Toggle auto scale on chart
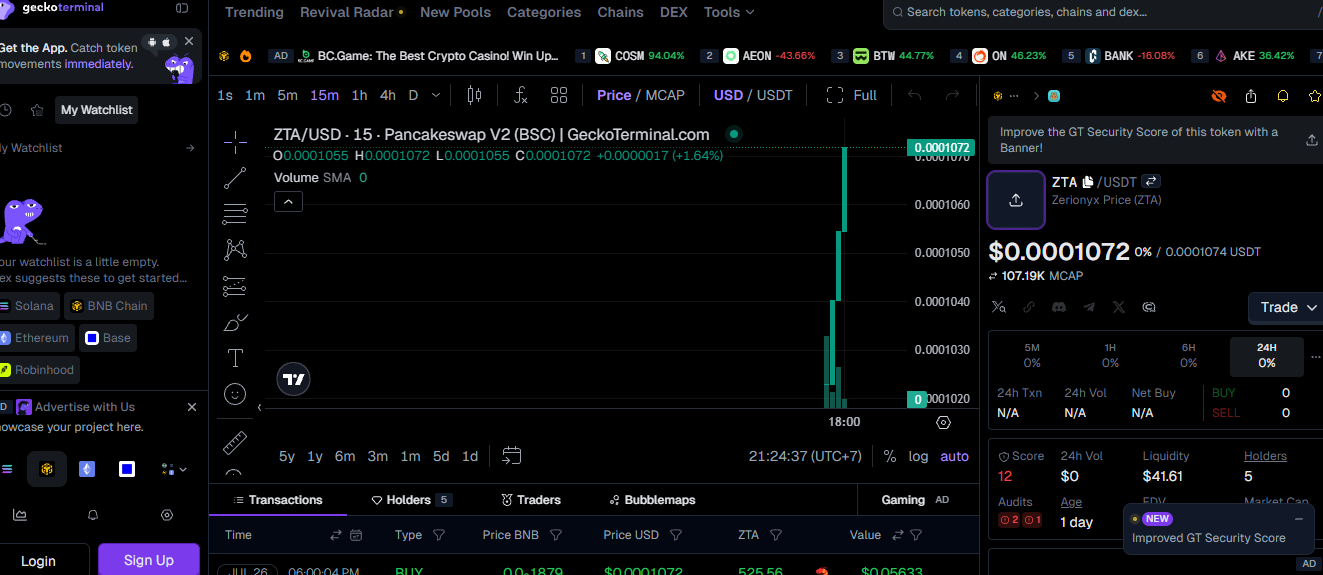 point(954,456)
